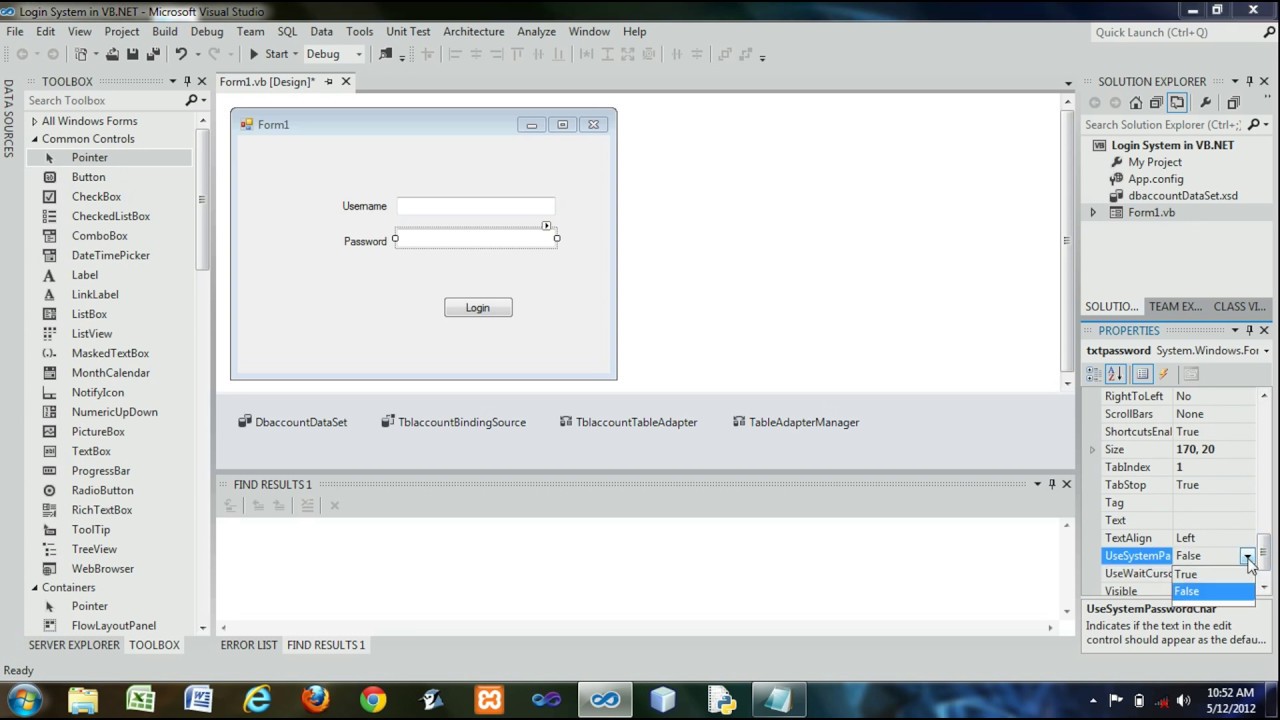Expand the All Windows Forms group

[34, 121]
